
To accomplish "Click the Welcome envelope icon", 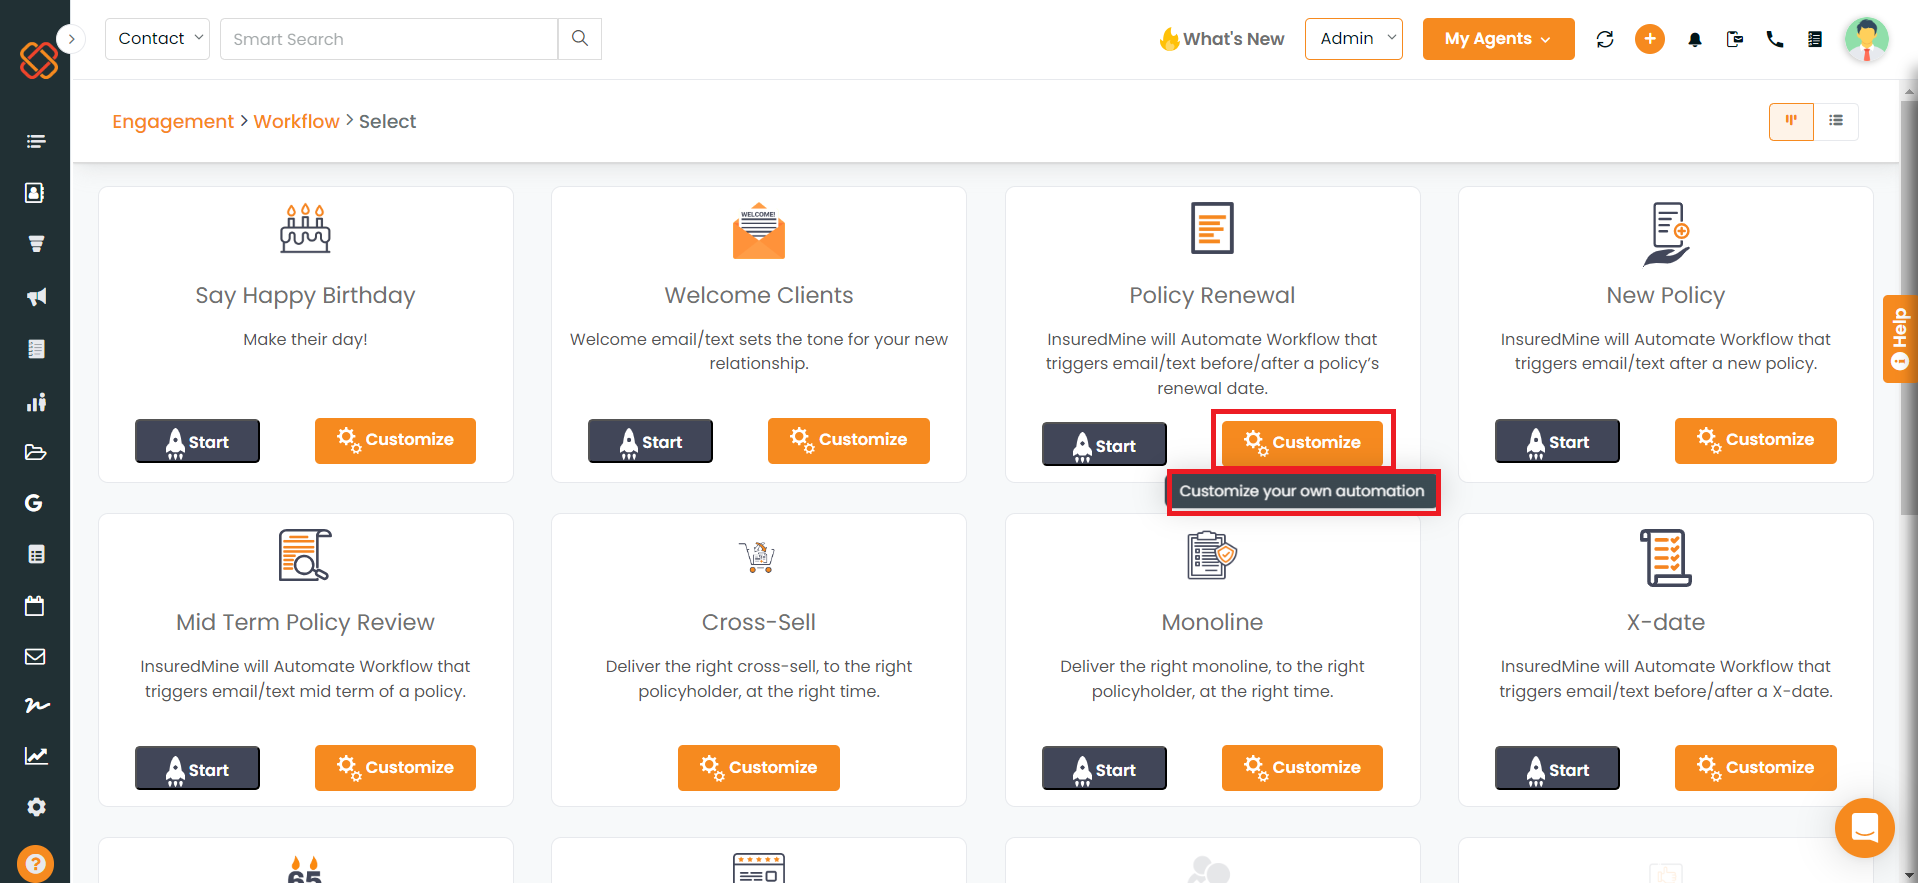I will (x=759, y=230).
